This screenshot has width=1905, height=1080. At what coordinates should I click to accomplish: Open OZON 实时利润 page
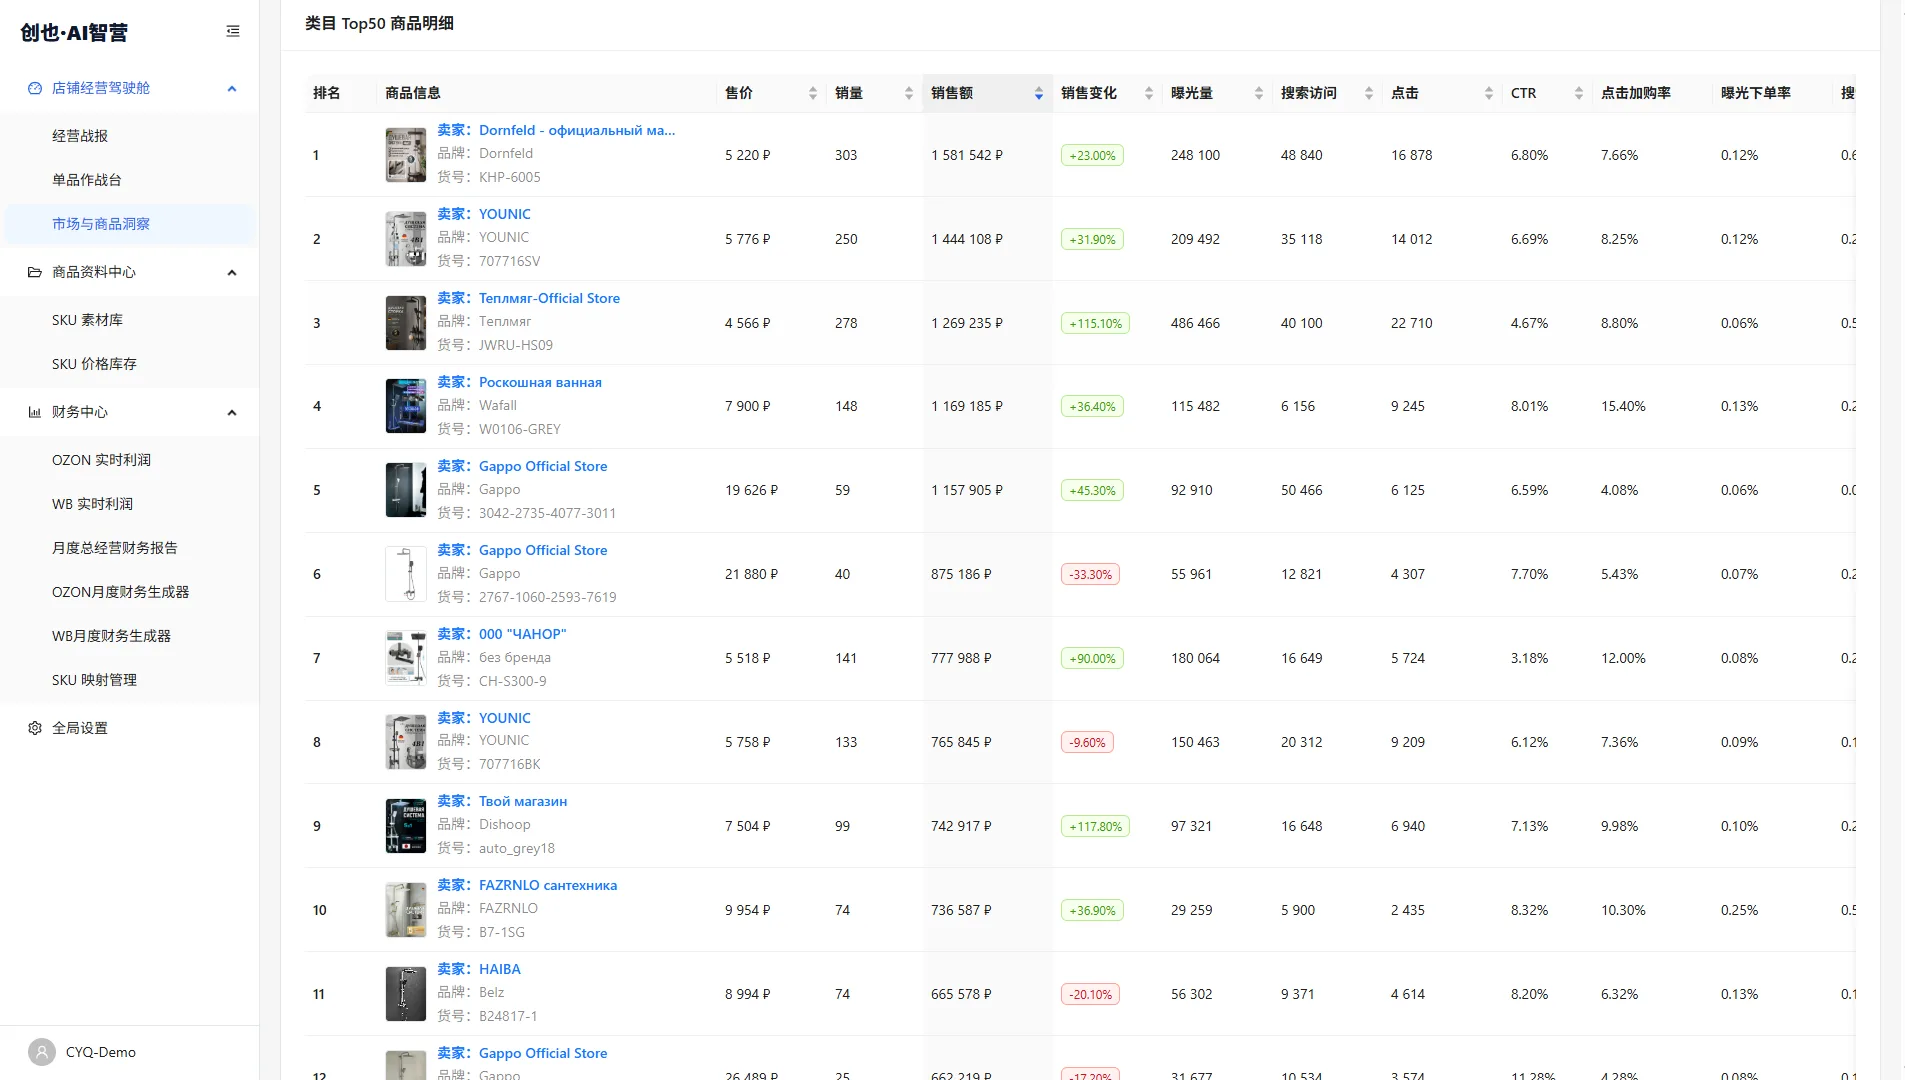click(x=130, y=460)
